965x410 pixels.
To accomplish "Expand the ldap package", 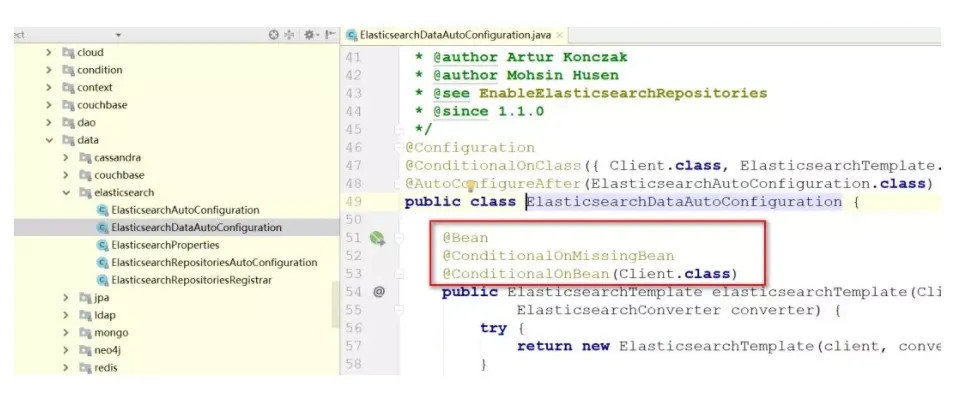I will coord(66,315).
